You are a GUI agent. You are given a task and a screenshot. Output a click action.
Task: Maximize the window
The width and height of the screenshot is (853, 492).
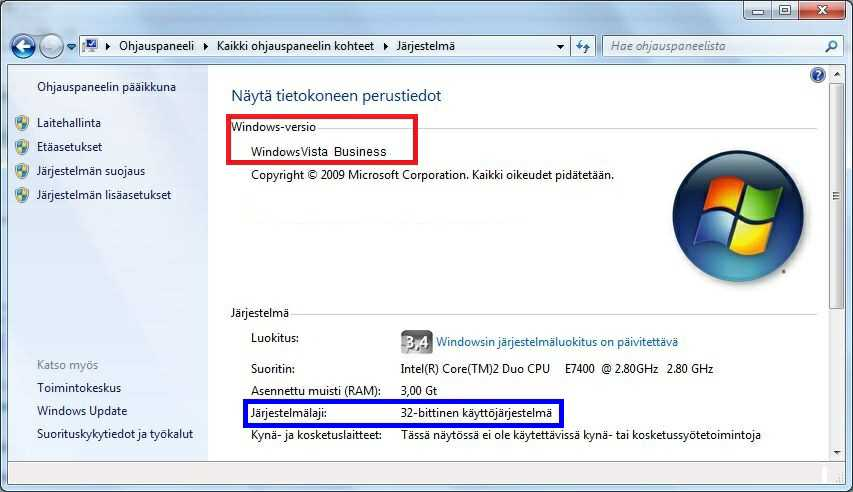(x=785, y=10)
